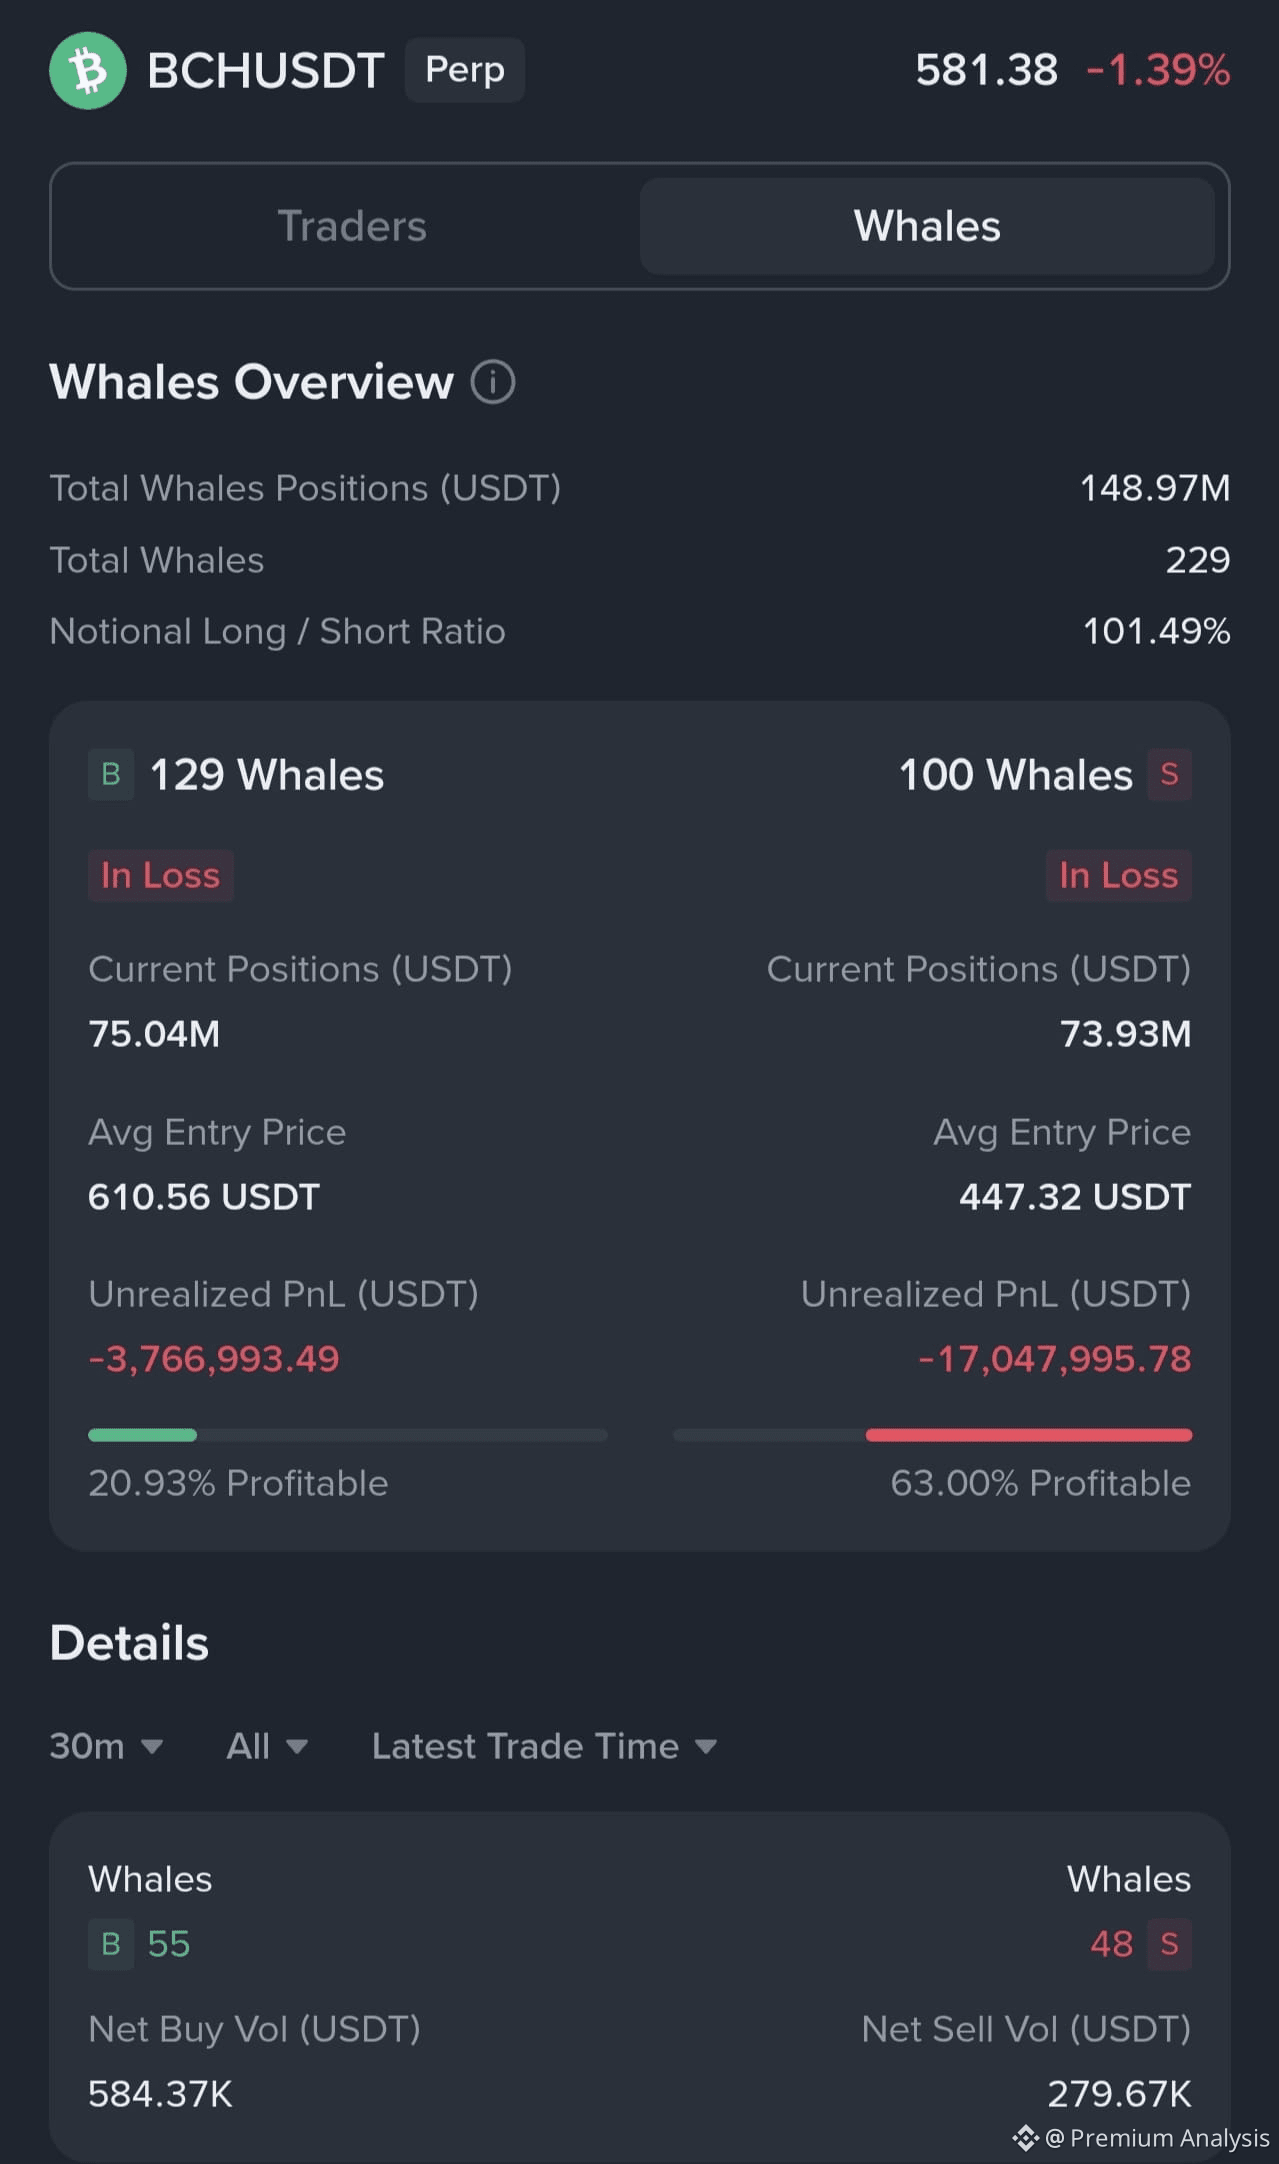Image resolution: width=1279 pixels, height=2164 pixels.
Task: Click the left In Loss tag
Action: click(x=160, y=876)
